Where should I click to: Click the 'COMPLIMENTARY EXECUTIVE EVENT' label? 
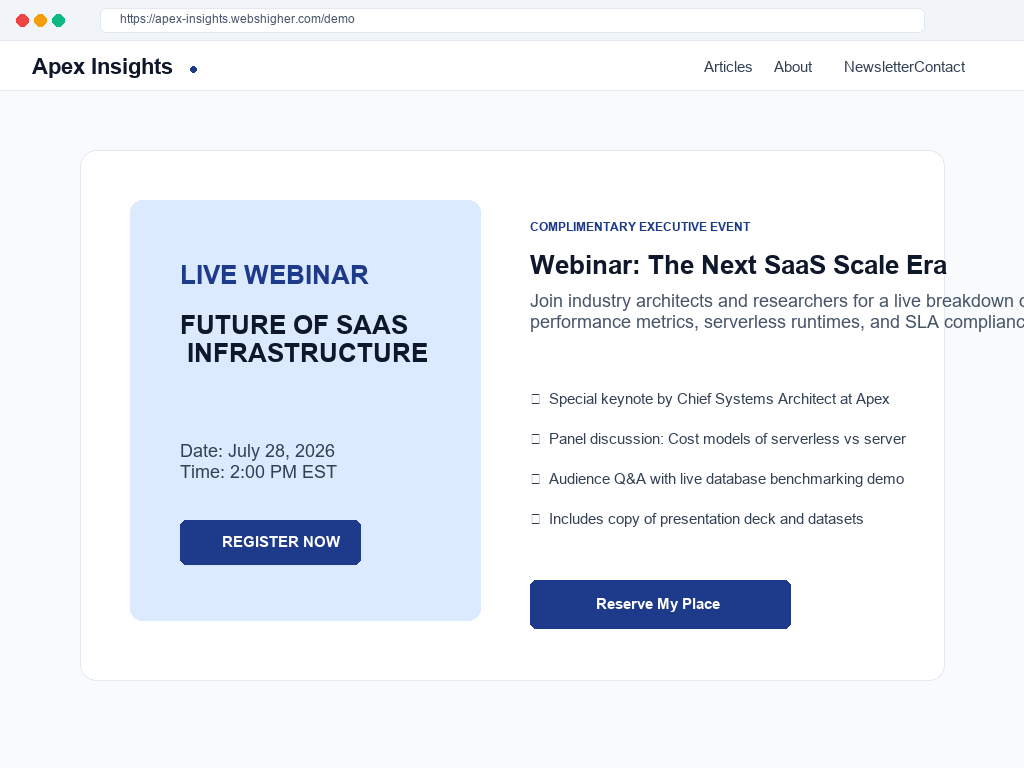[x=640, y=227]
